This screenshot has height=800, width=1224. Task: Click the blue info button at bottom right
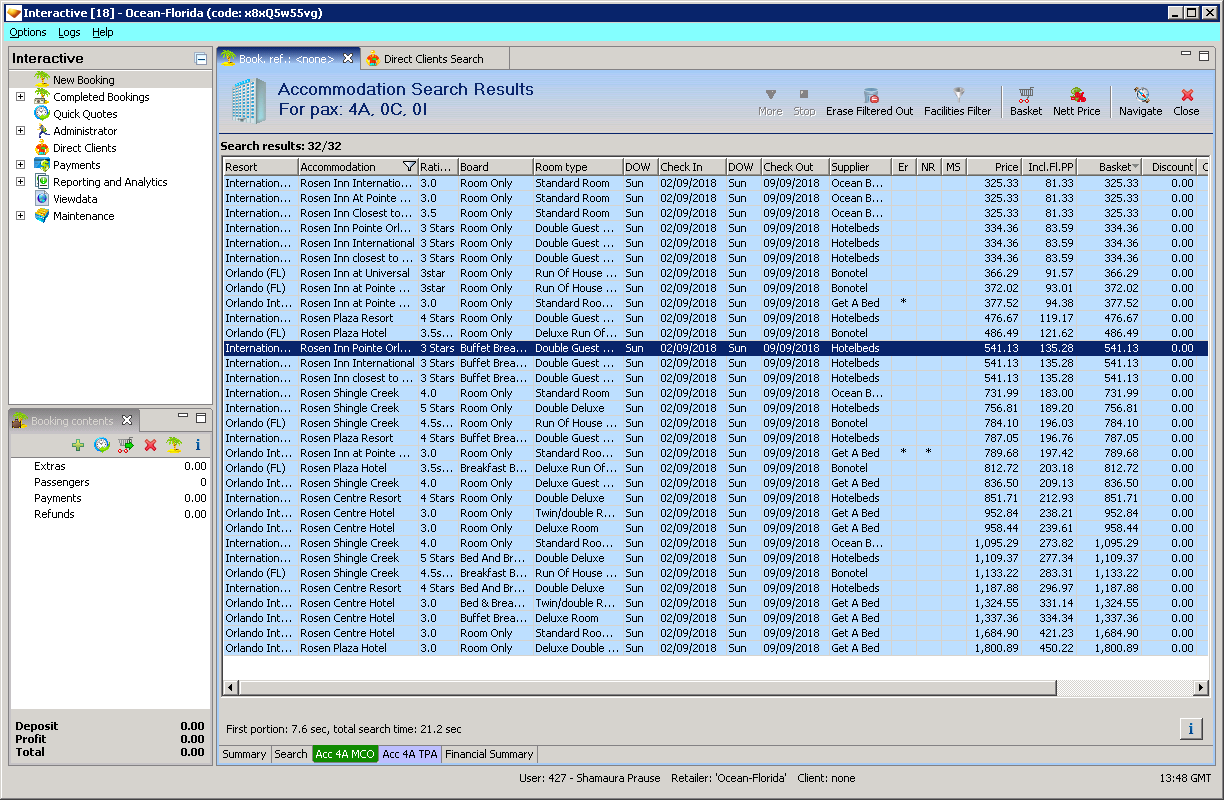[x=1190, y=729]
